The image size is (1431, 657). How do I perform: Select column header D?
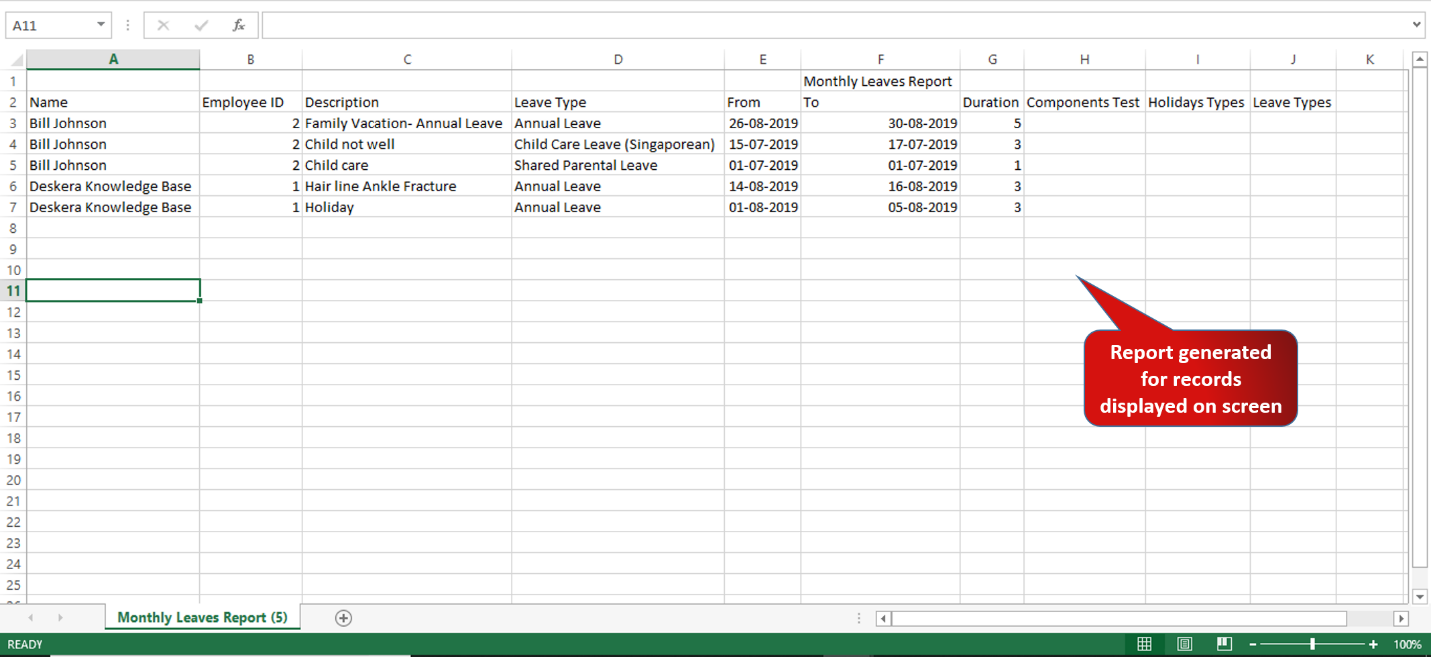618,59
